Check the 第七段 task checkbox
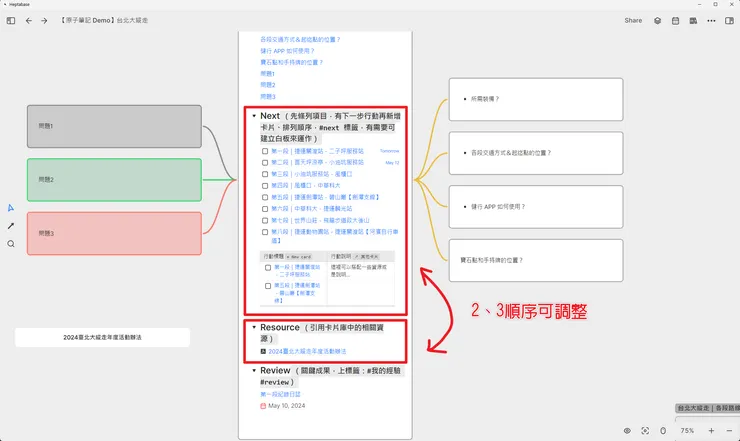The height and width of the screenshot is (441, 740). (265, 220)
